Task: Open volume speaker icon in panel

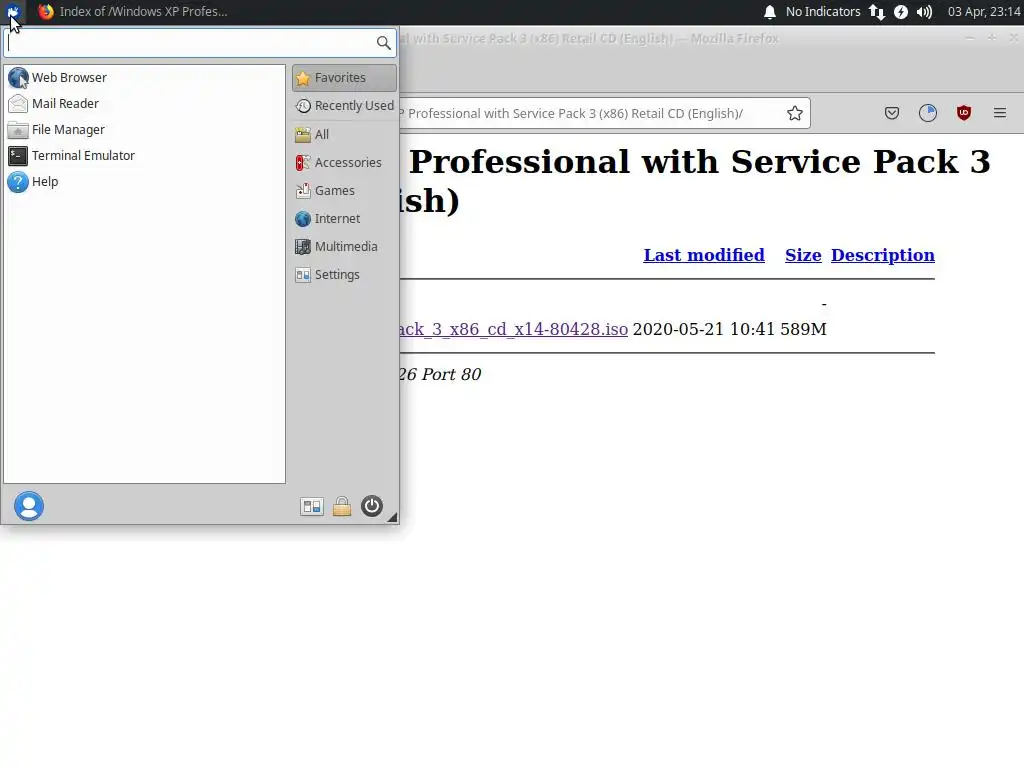Action: [924, 12]
